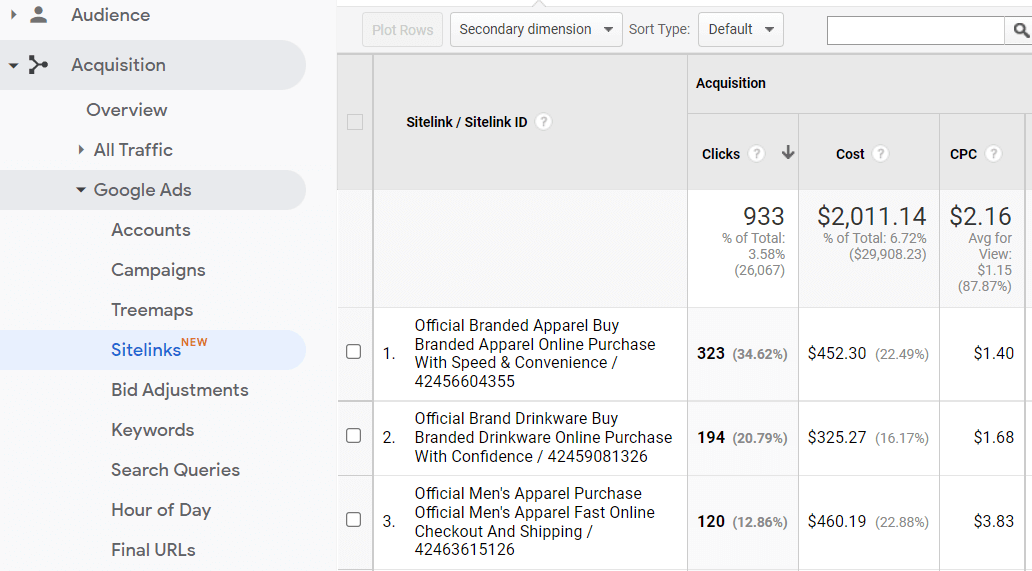This screenshot has height=571, width=1032.
Task: Open the Secondary dimension dropdown
Action: coord(536,30)
